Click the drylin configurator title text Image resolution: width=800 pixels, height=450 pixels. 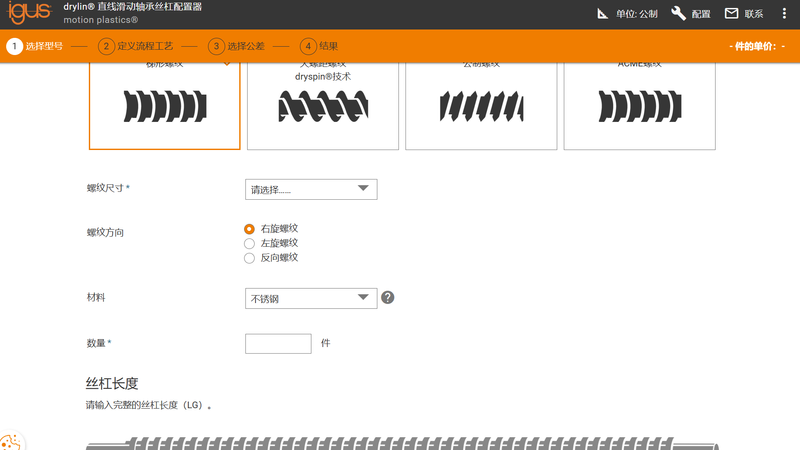pyautogui.click(x=133, y=7)
